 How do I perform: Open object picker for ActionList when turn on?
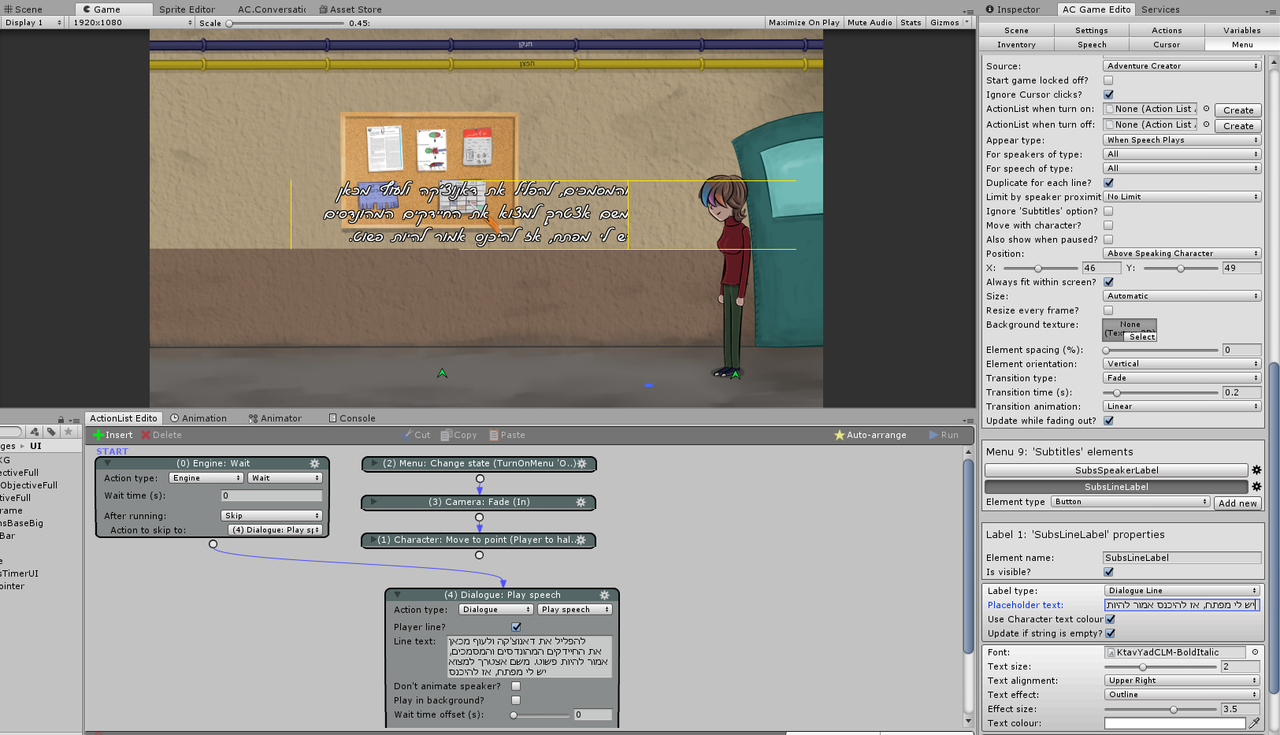coord(1206,109)
